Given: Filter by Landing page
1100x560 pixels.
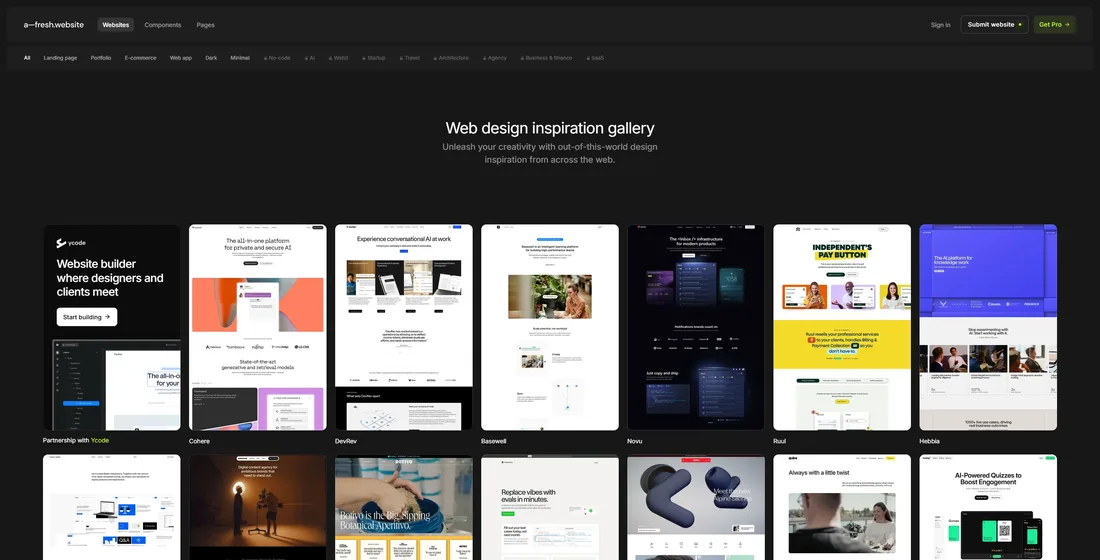Looking at the screenshot, I should (x=60, y=58).
